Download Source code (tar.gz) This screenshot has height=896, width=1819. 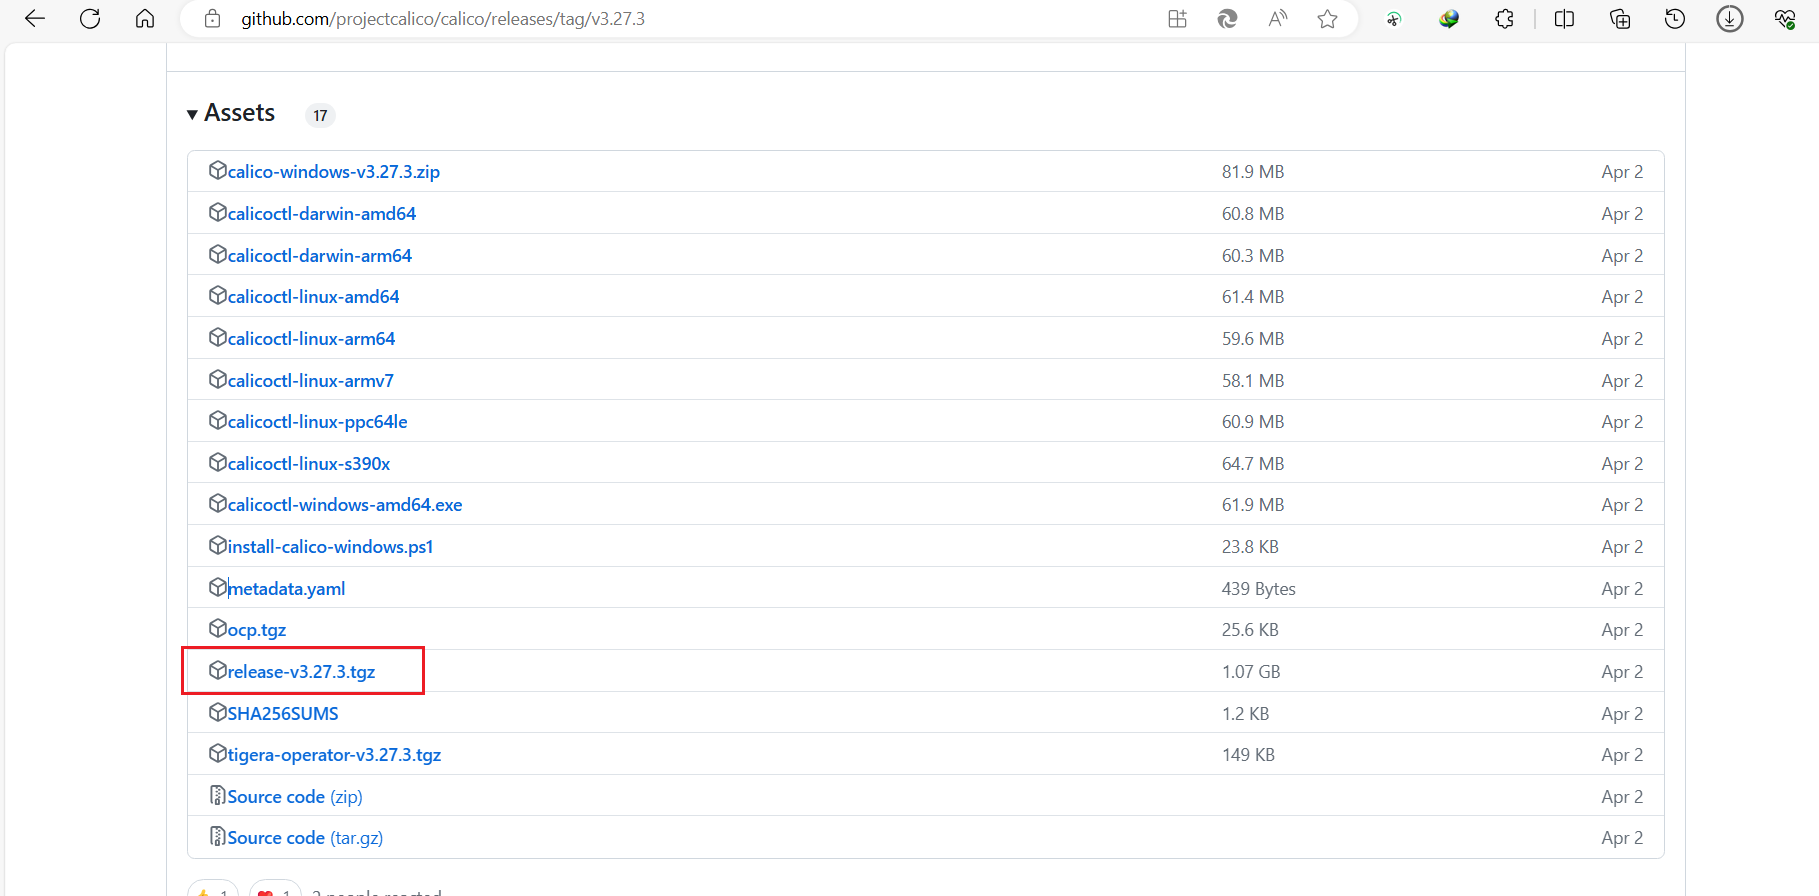(x=306, y=838)
